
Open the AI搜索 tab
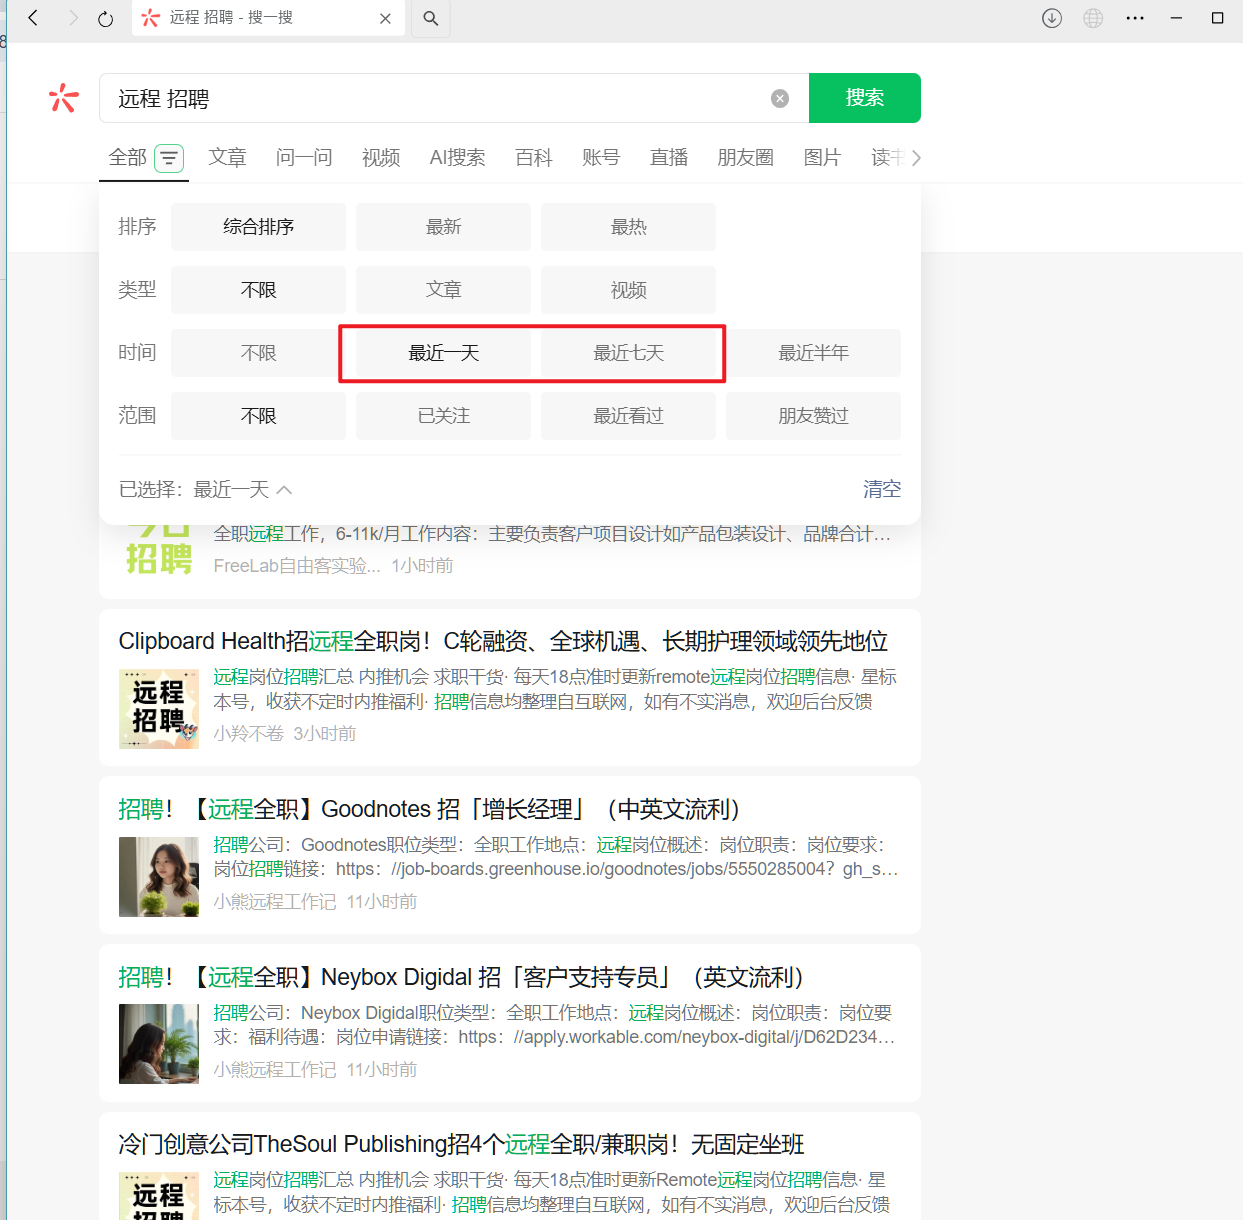(457, 158)
